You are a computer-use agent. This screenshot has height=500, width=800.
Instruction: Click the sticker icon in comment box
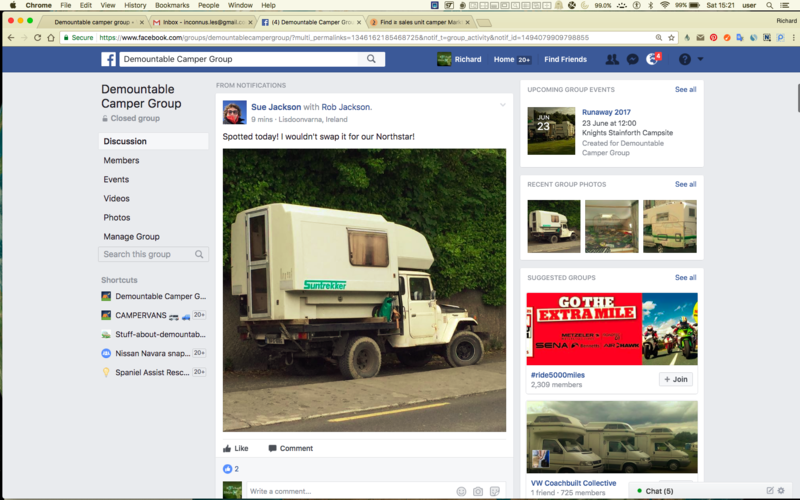pyautogui.click(x=494, y=491)
